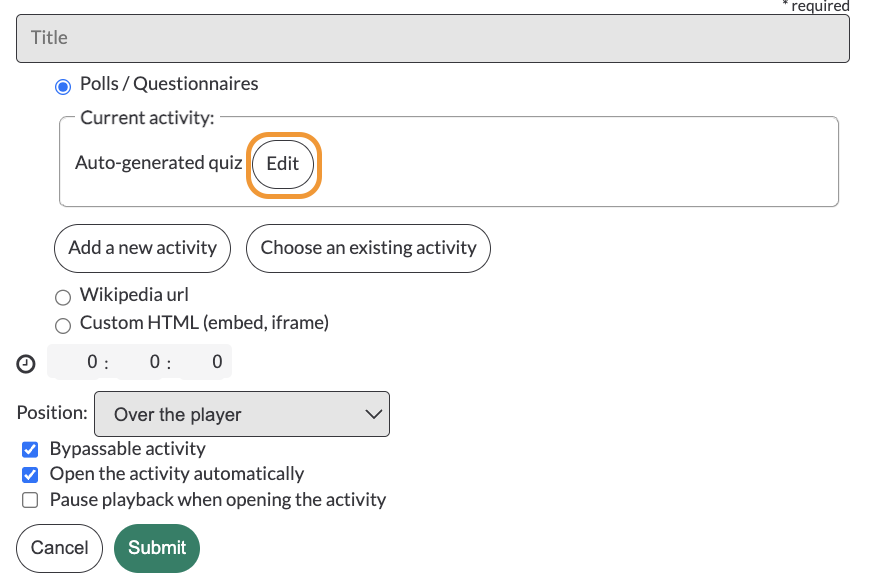Screen dimensions: 876x587
Task: Cancel the form
Action: coord(59,548)
